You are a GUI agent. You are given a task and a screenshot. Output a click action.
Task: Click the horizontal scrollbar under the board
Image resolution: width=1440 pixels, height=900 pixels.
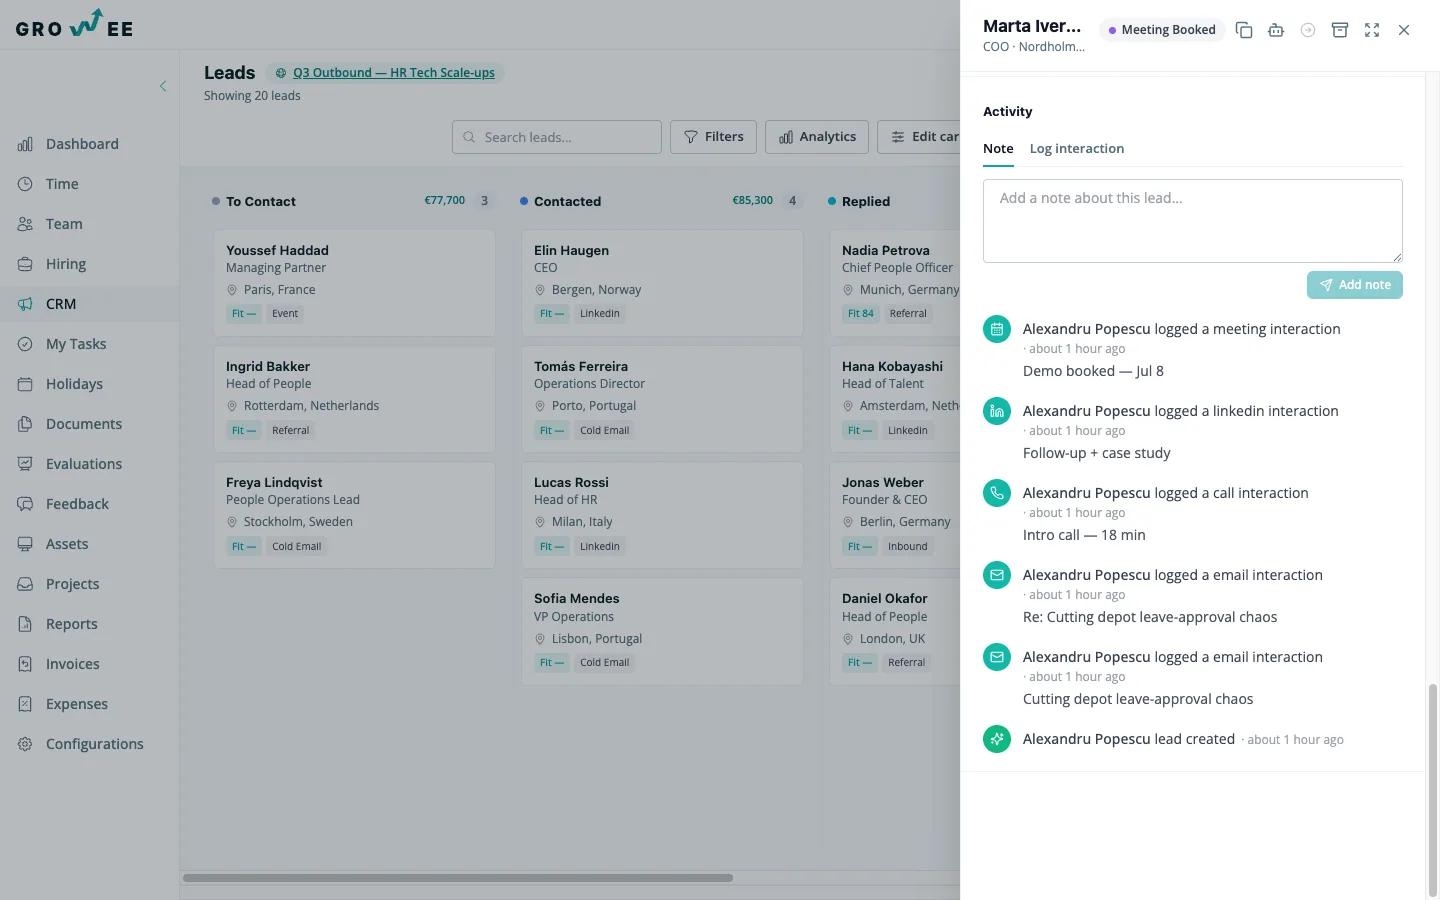(x=458, y=878)
